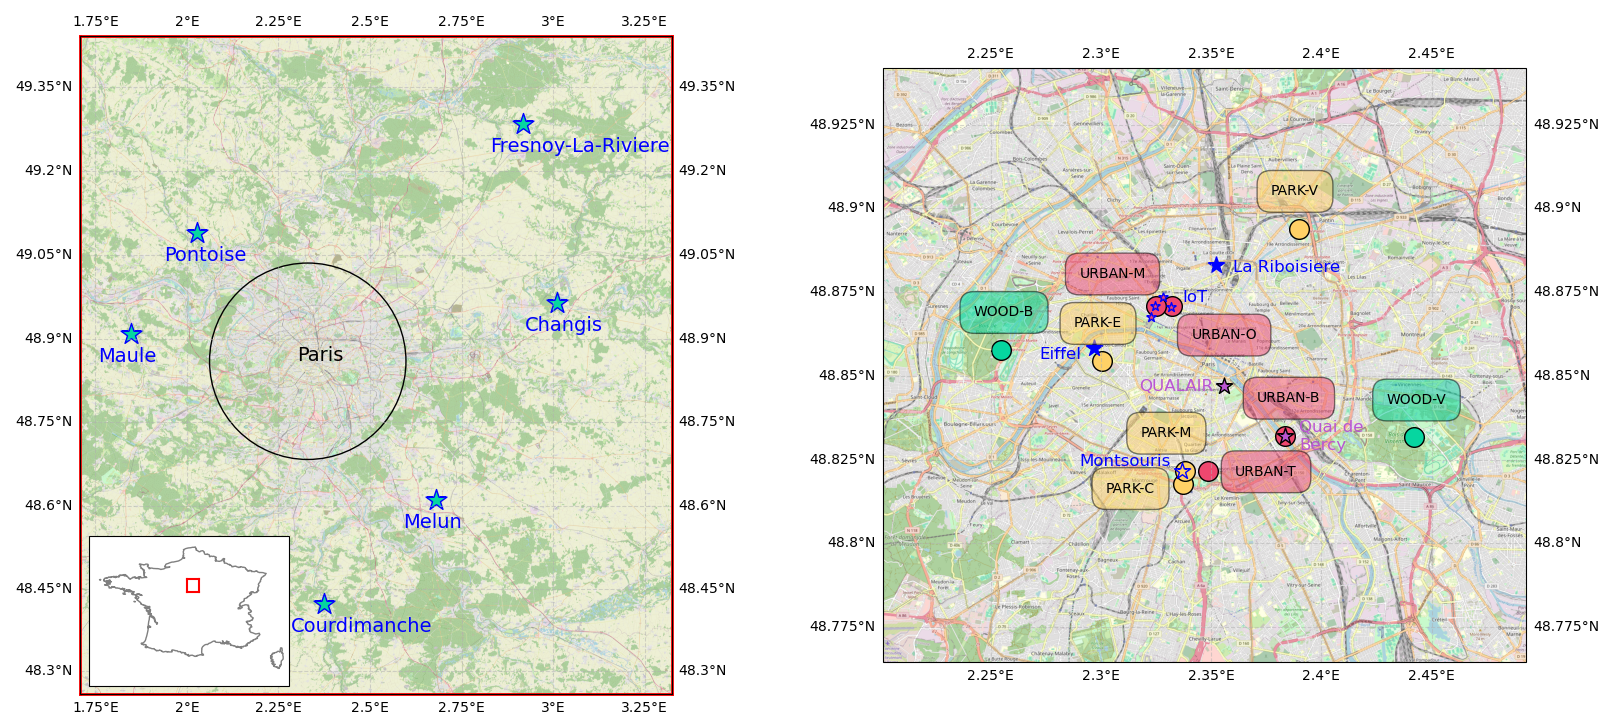Viewport: 1614px width, 728px height.
Task: Select the URBAN-M label box
Action: click(x=1112, y=274)
